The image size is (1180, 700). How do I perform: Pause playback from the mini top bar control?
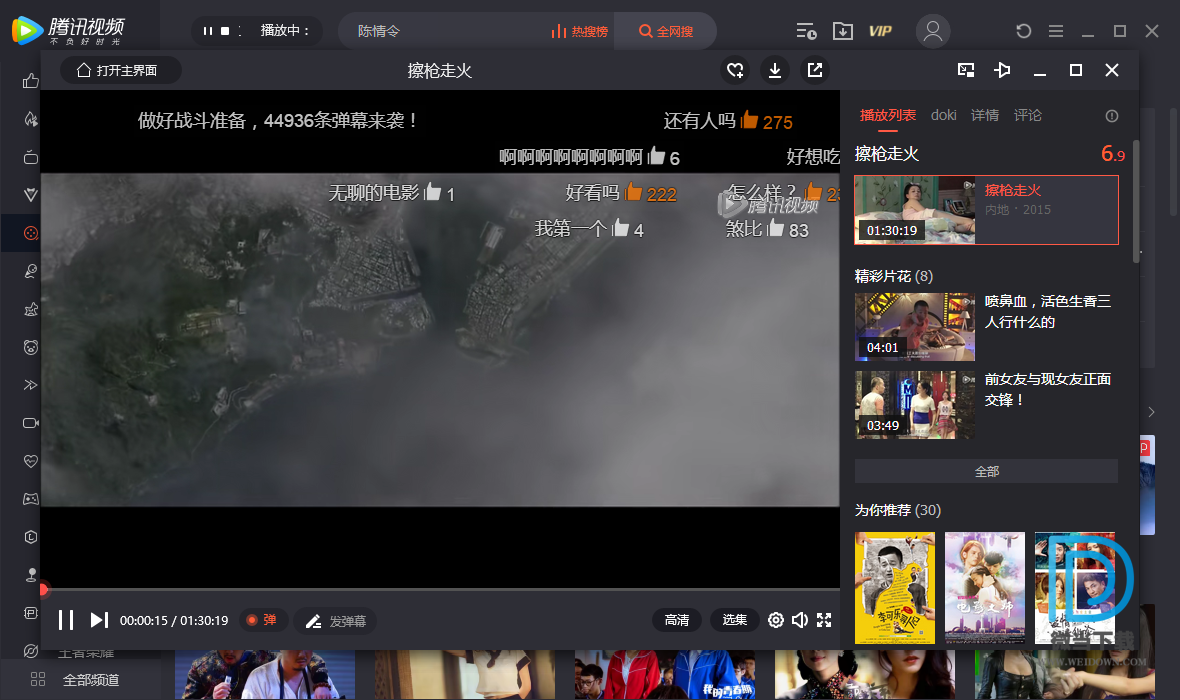[x=208, y=31]
